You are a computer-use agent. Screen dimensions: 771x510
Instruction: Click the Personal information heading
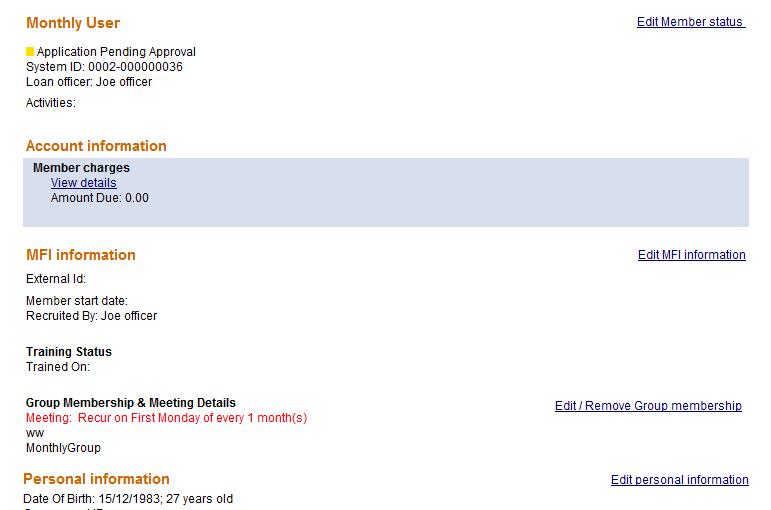coord(96,479)
